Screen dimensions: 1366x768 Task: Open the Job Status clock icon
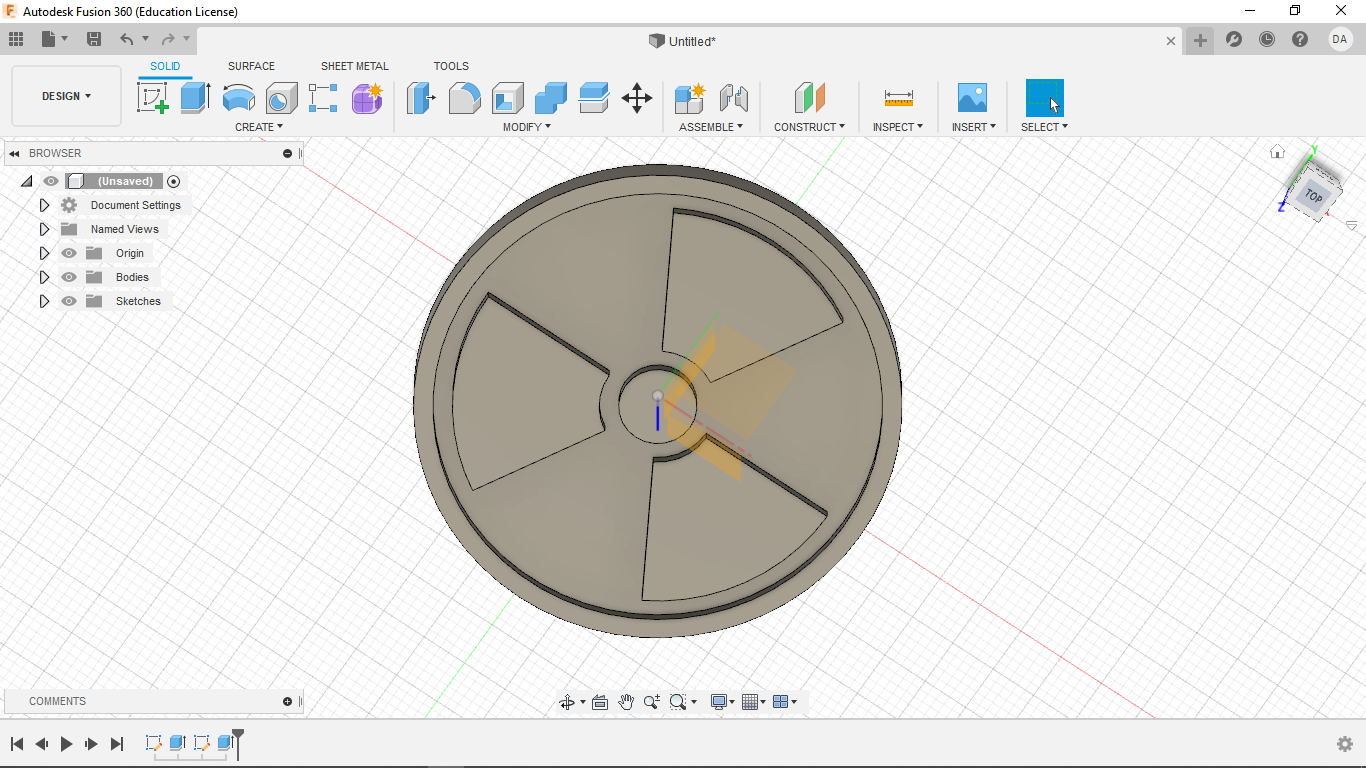(x=1267, y=39)
